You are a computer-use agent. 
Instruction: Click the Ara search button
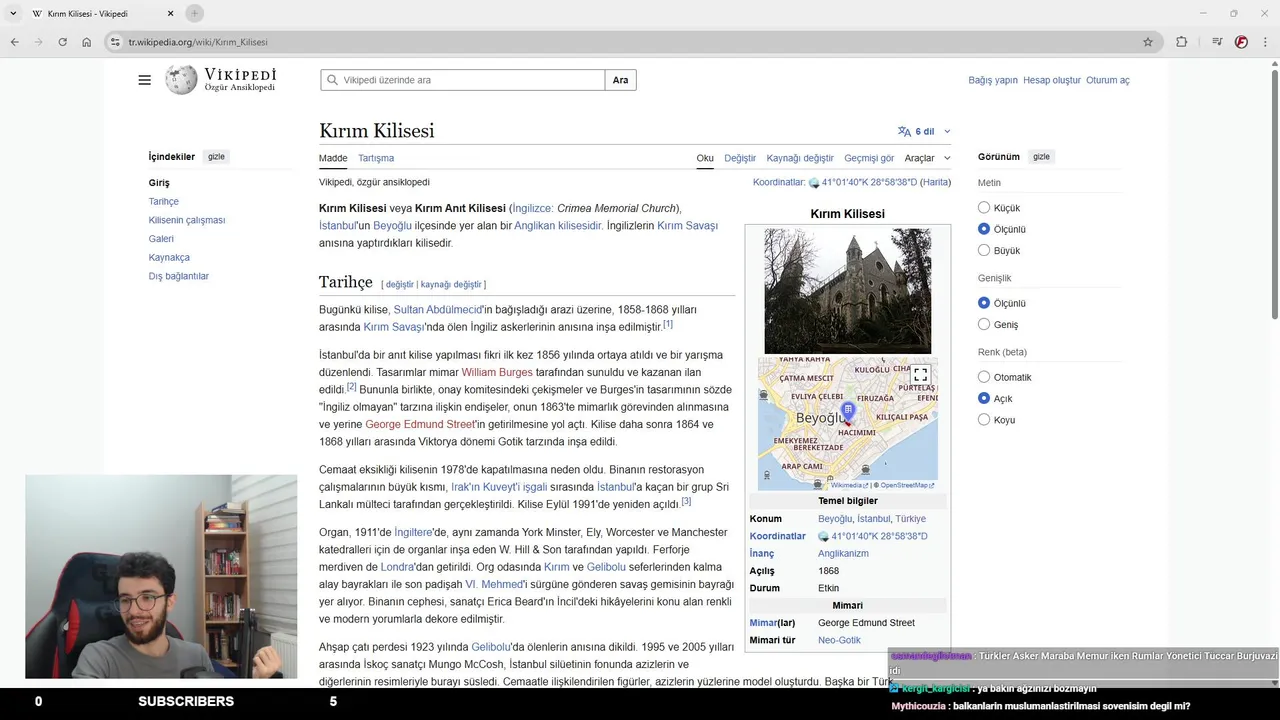click(x=620, y=80)
